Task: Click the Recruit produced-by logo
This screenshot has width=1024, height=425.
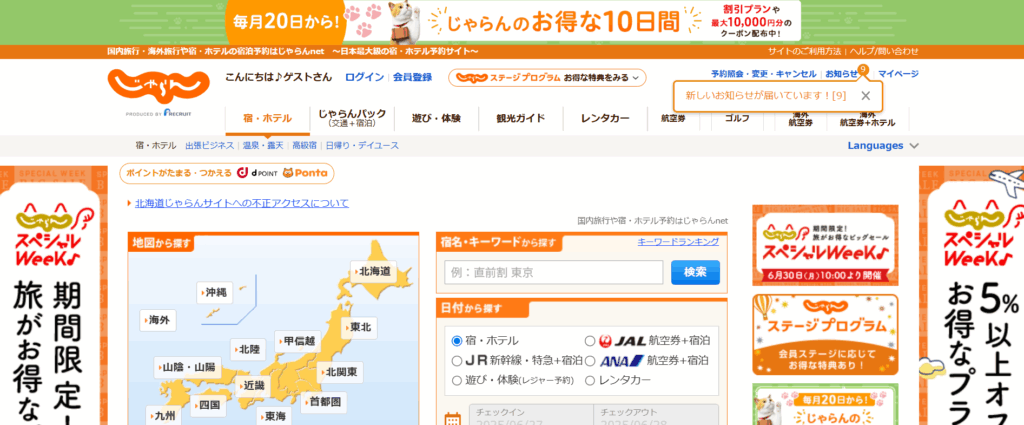Action: [x=159, y=113]
